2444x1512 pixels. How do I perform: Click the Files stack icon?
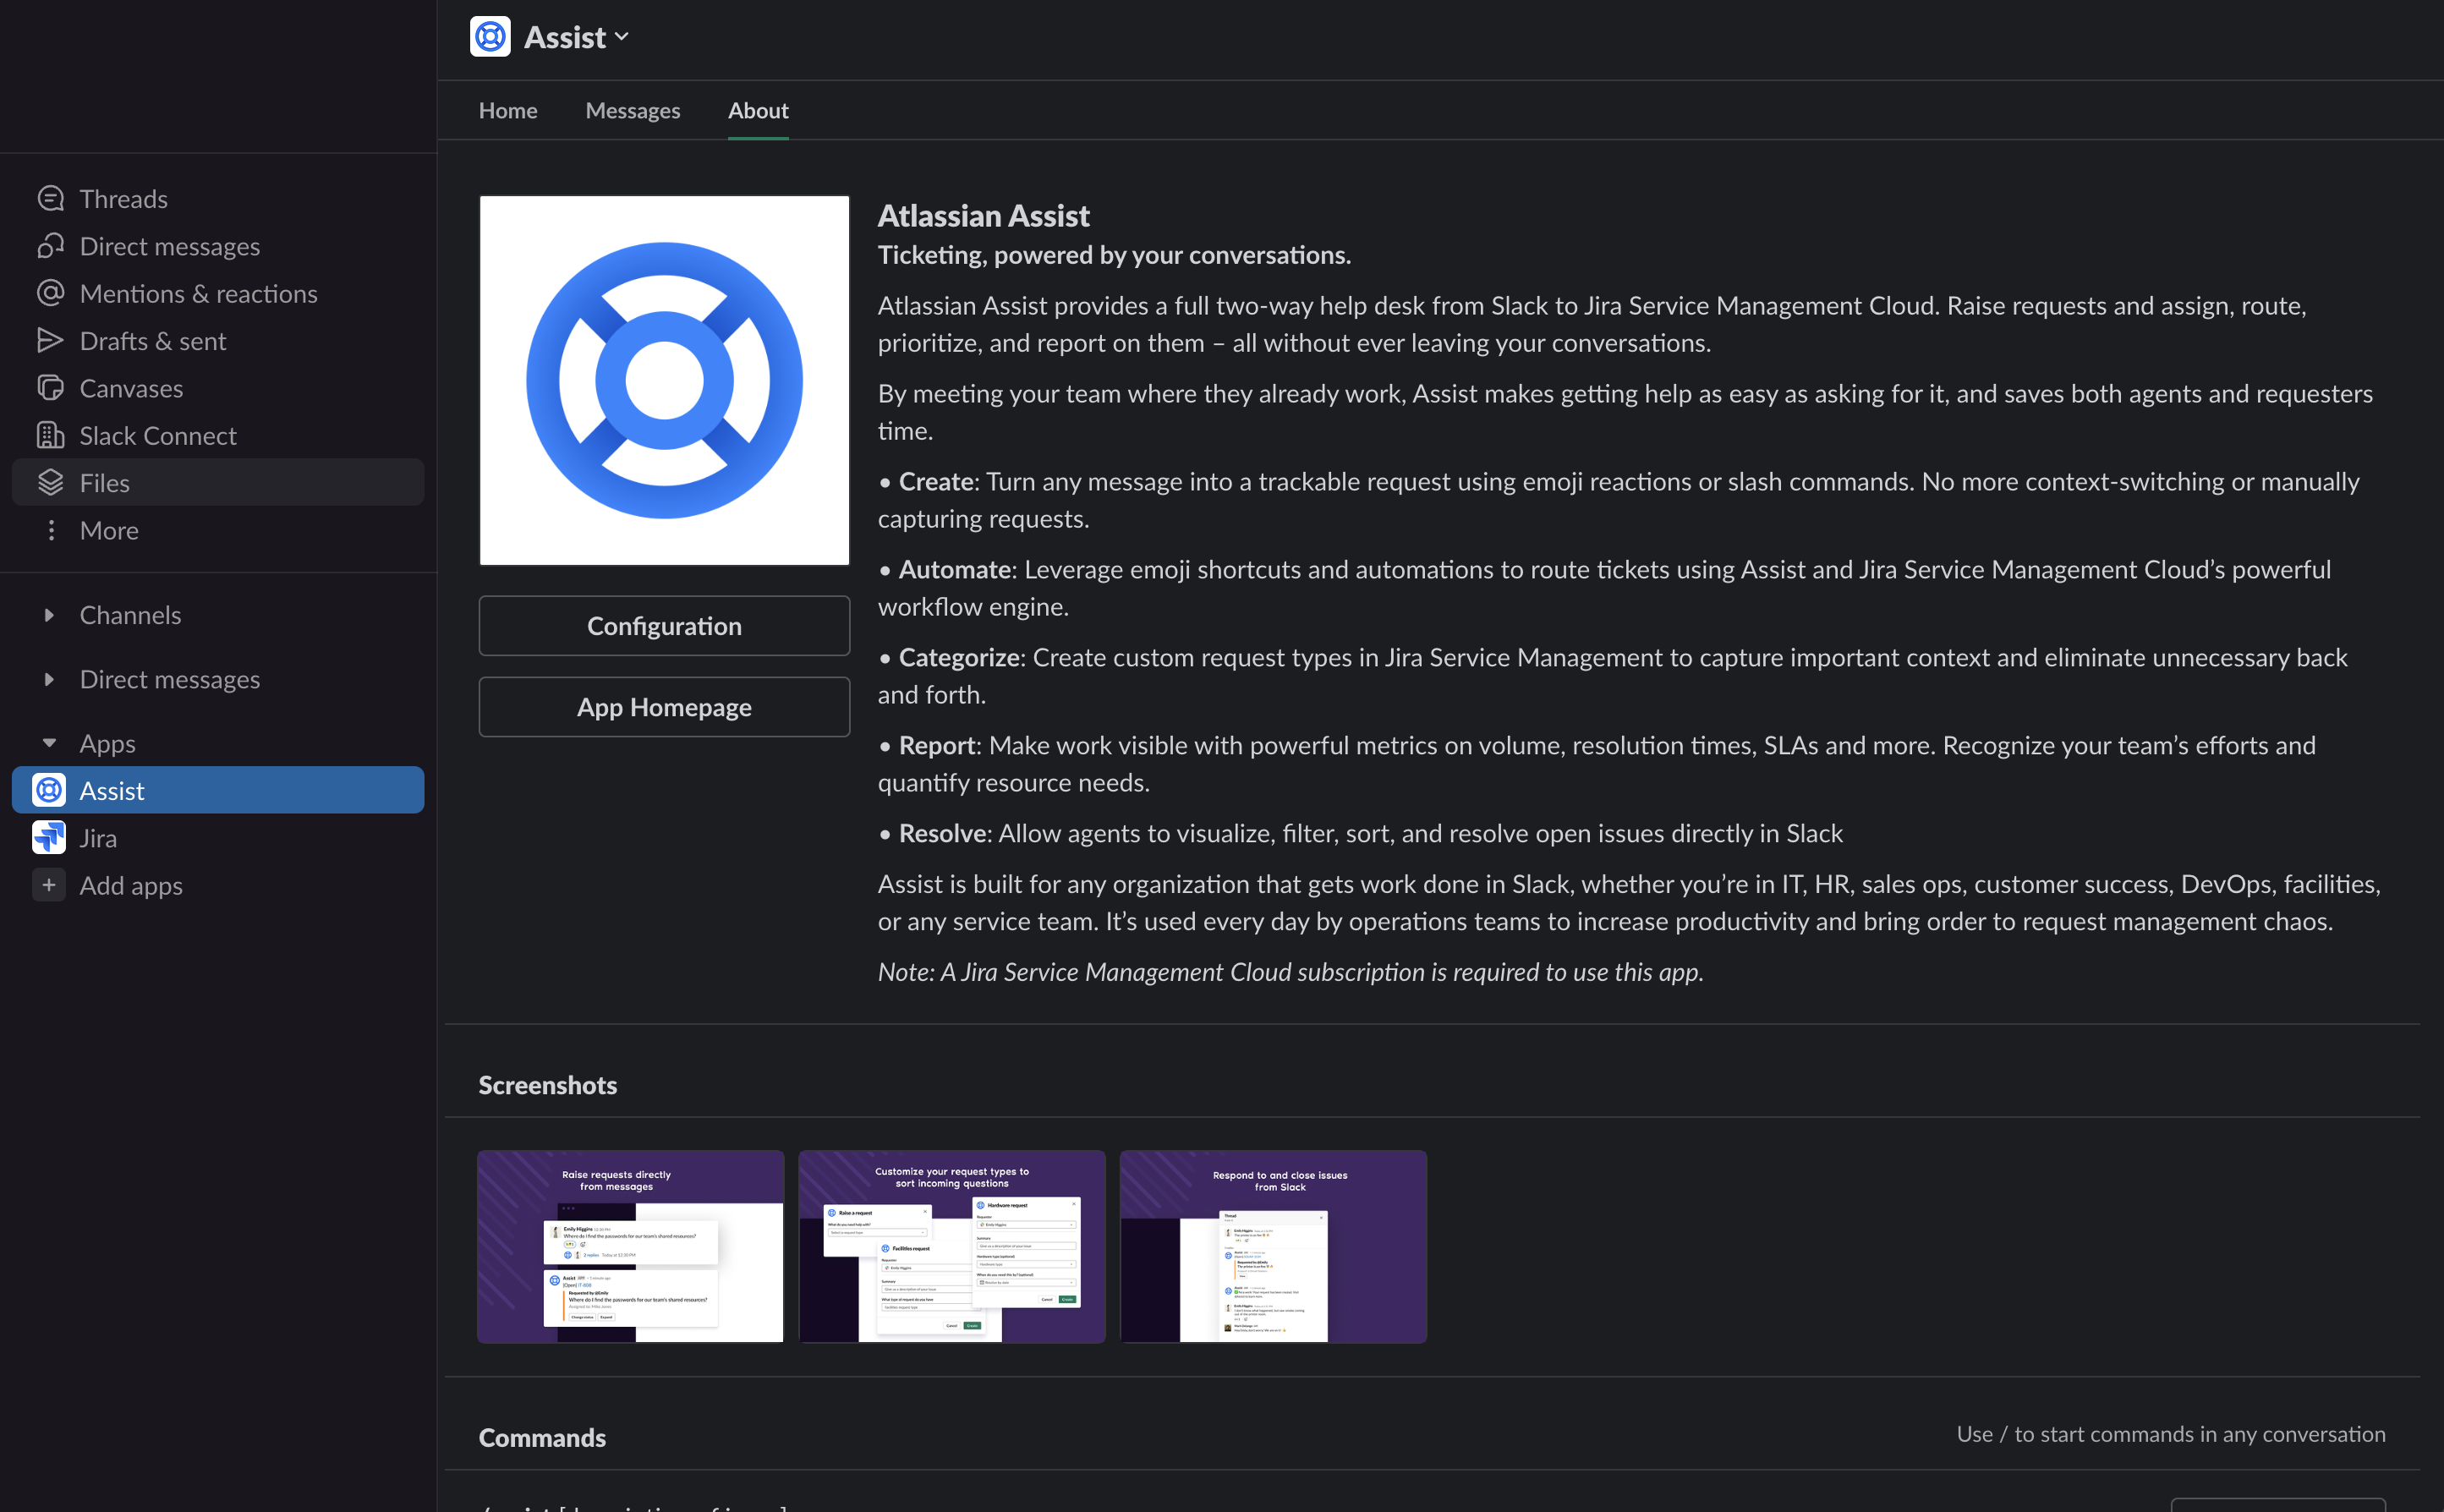(x=50, y=483)
